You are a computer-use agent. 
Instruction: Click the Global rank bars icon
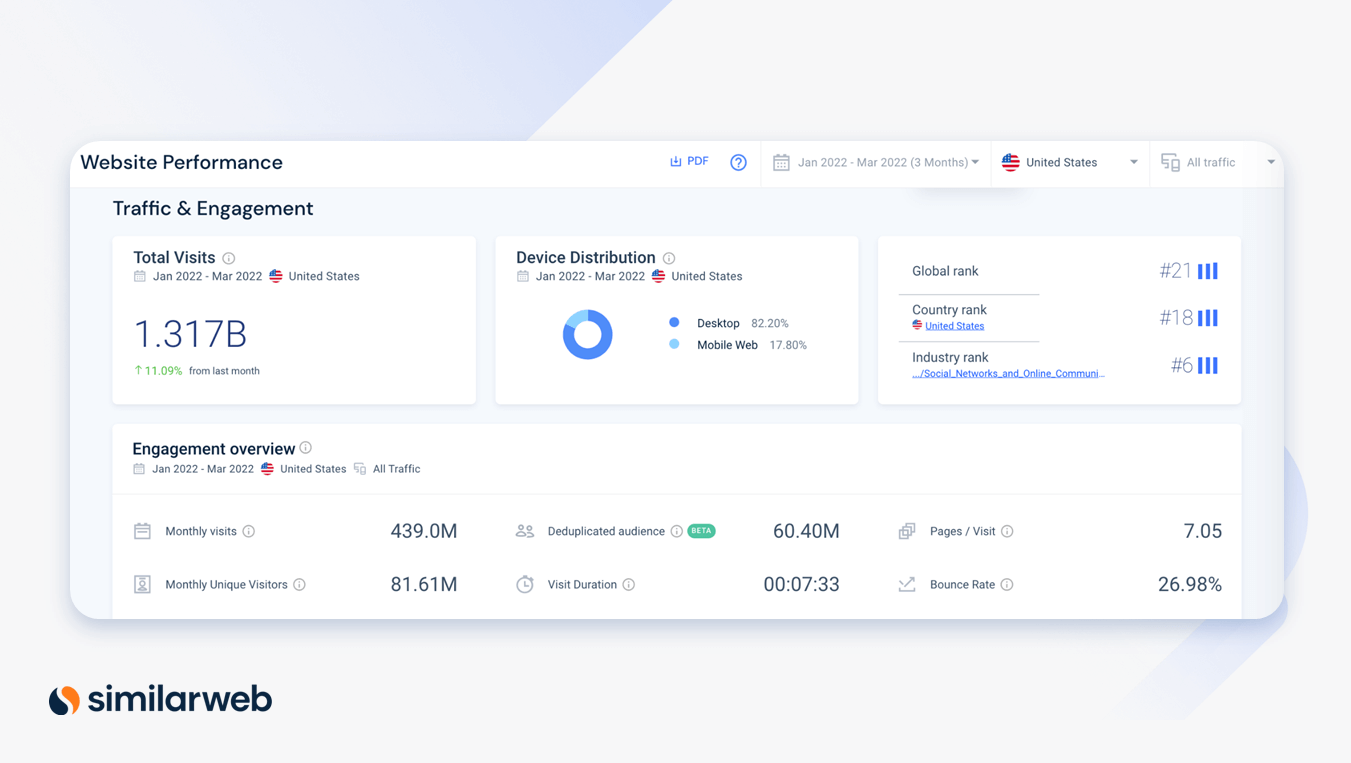(x=1208, y=271)
